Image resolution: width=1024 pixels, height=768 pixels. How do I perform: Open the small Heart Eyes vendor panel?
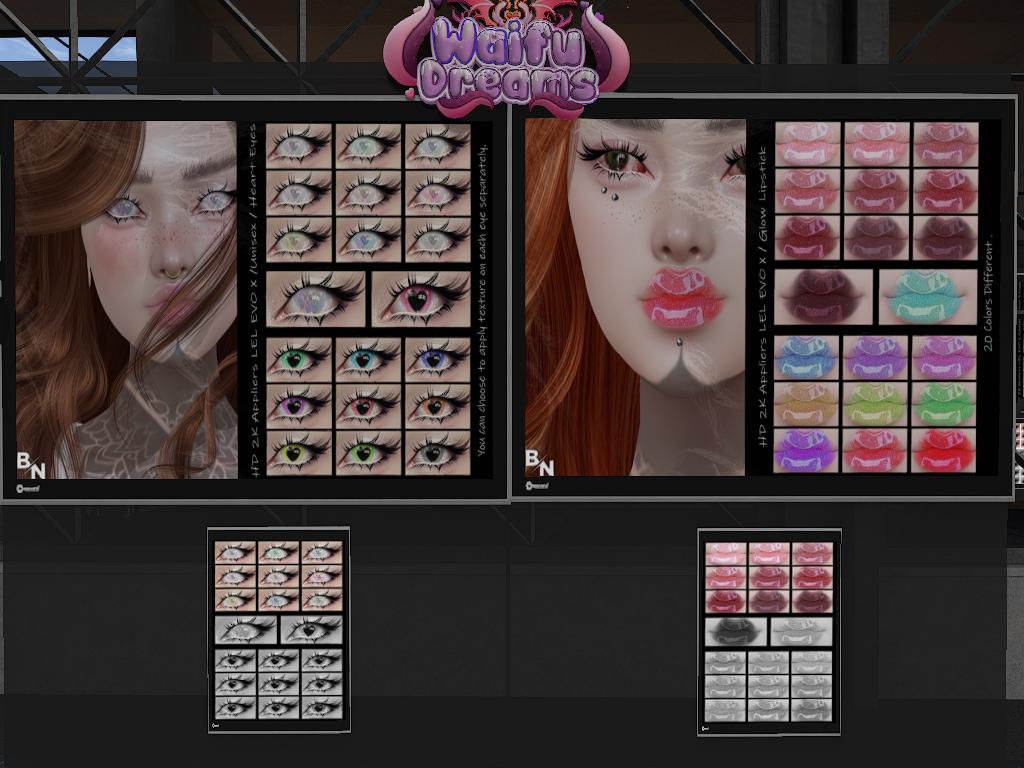click(x=279, y=630)
